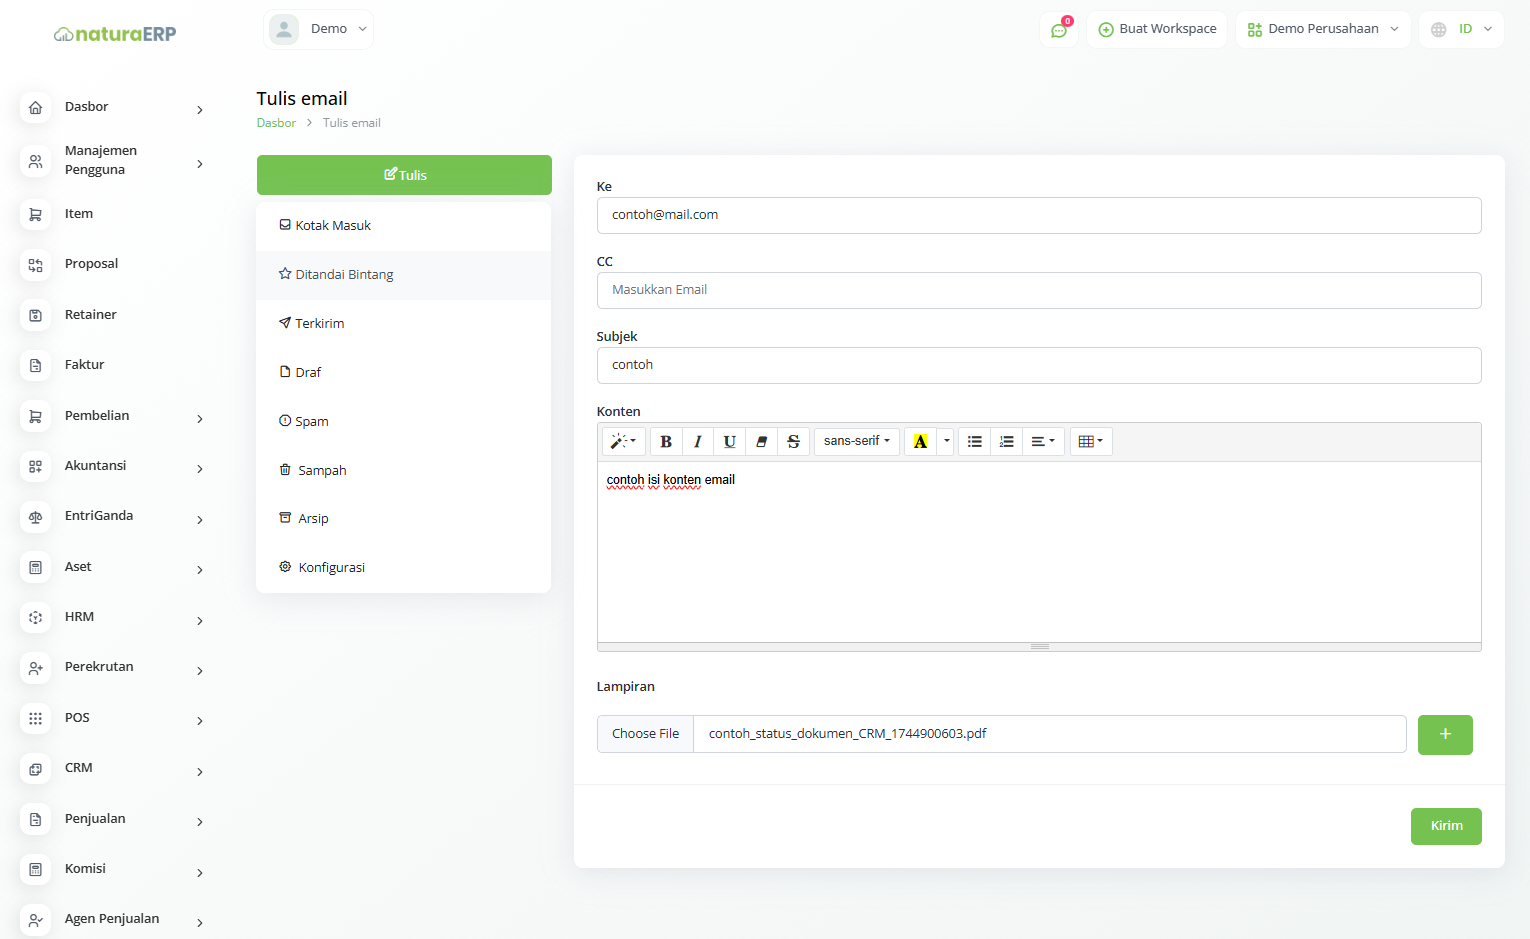
Task: Click the green Tulis compose button
Action: [x=404, y=175]
